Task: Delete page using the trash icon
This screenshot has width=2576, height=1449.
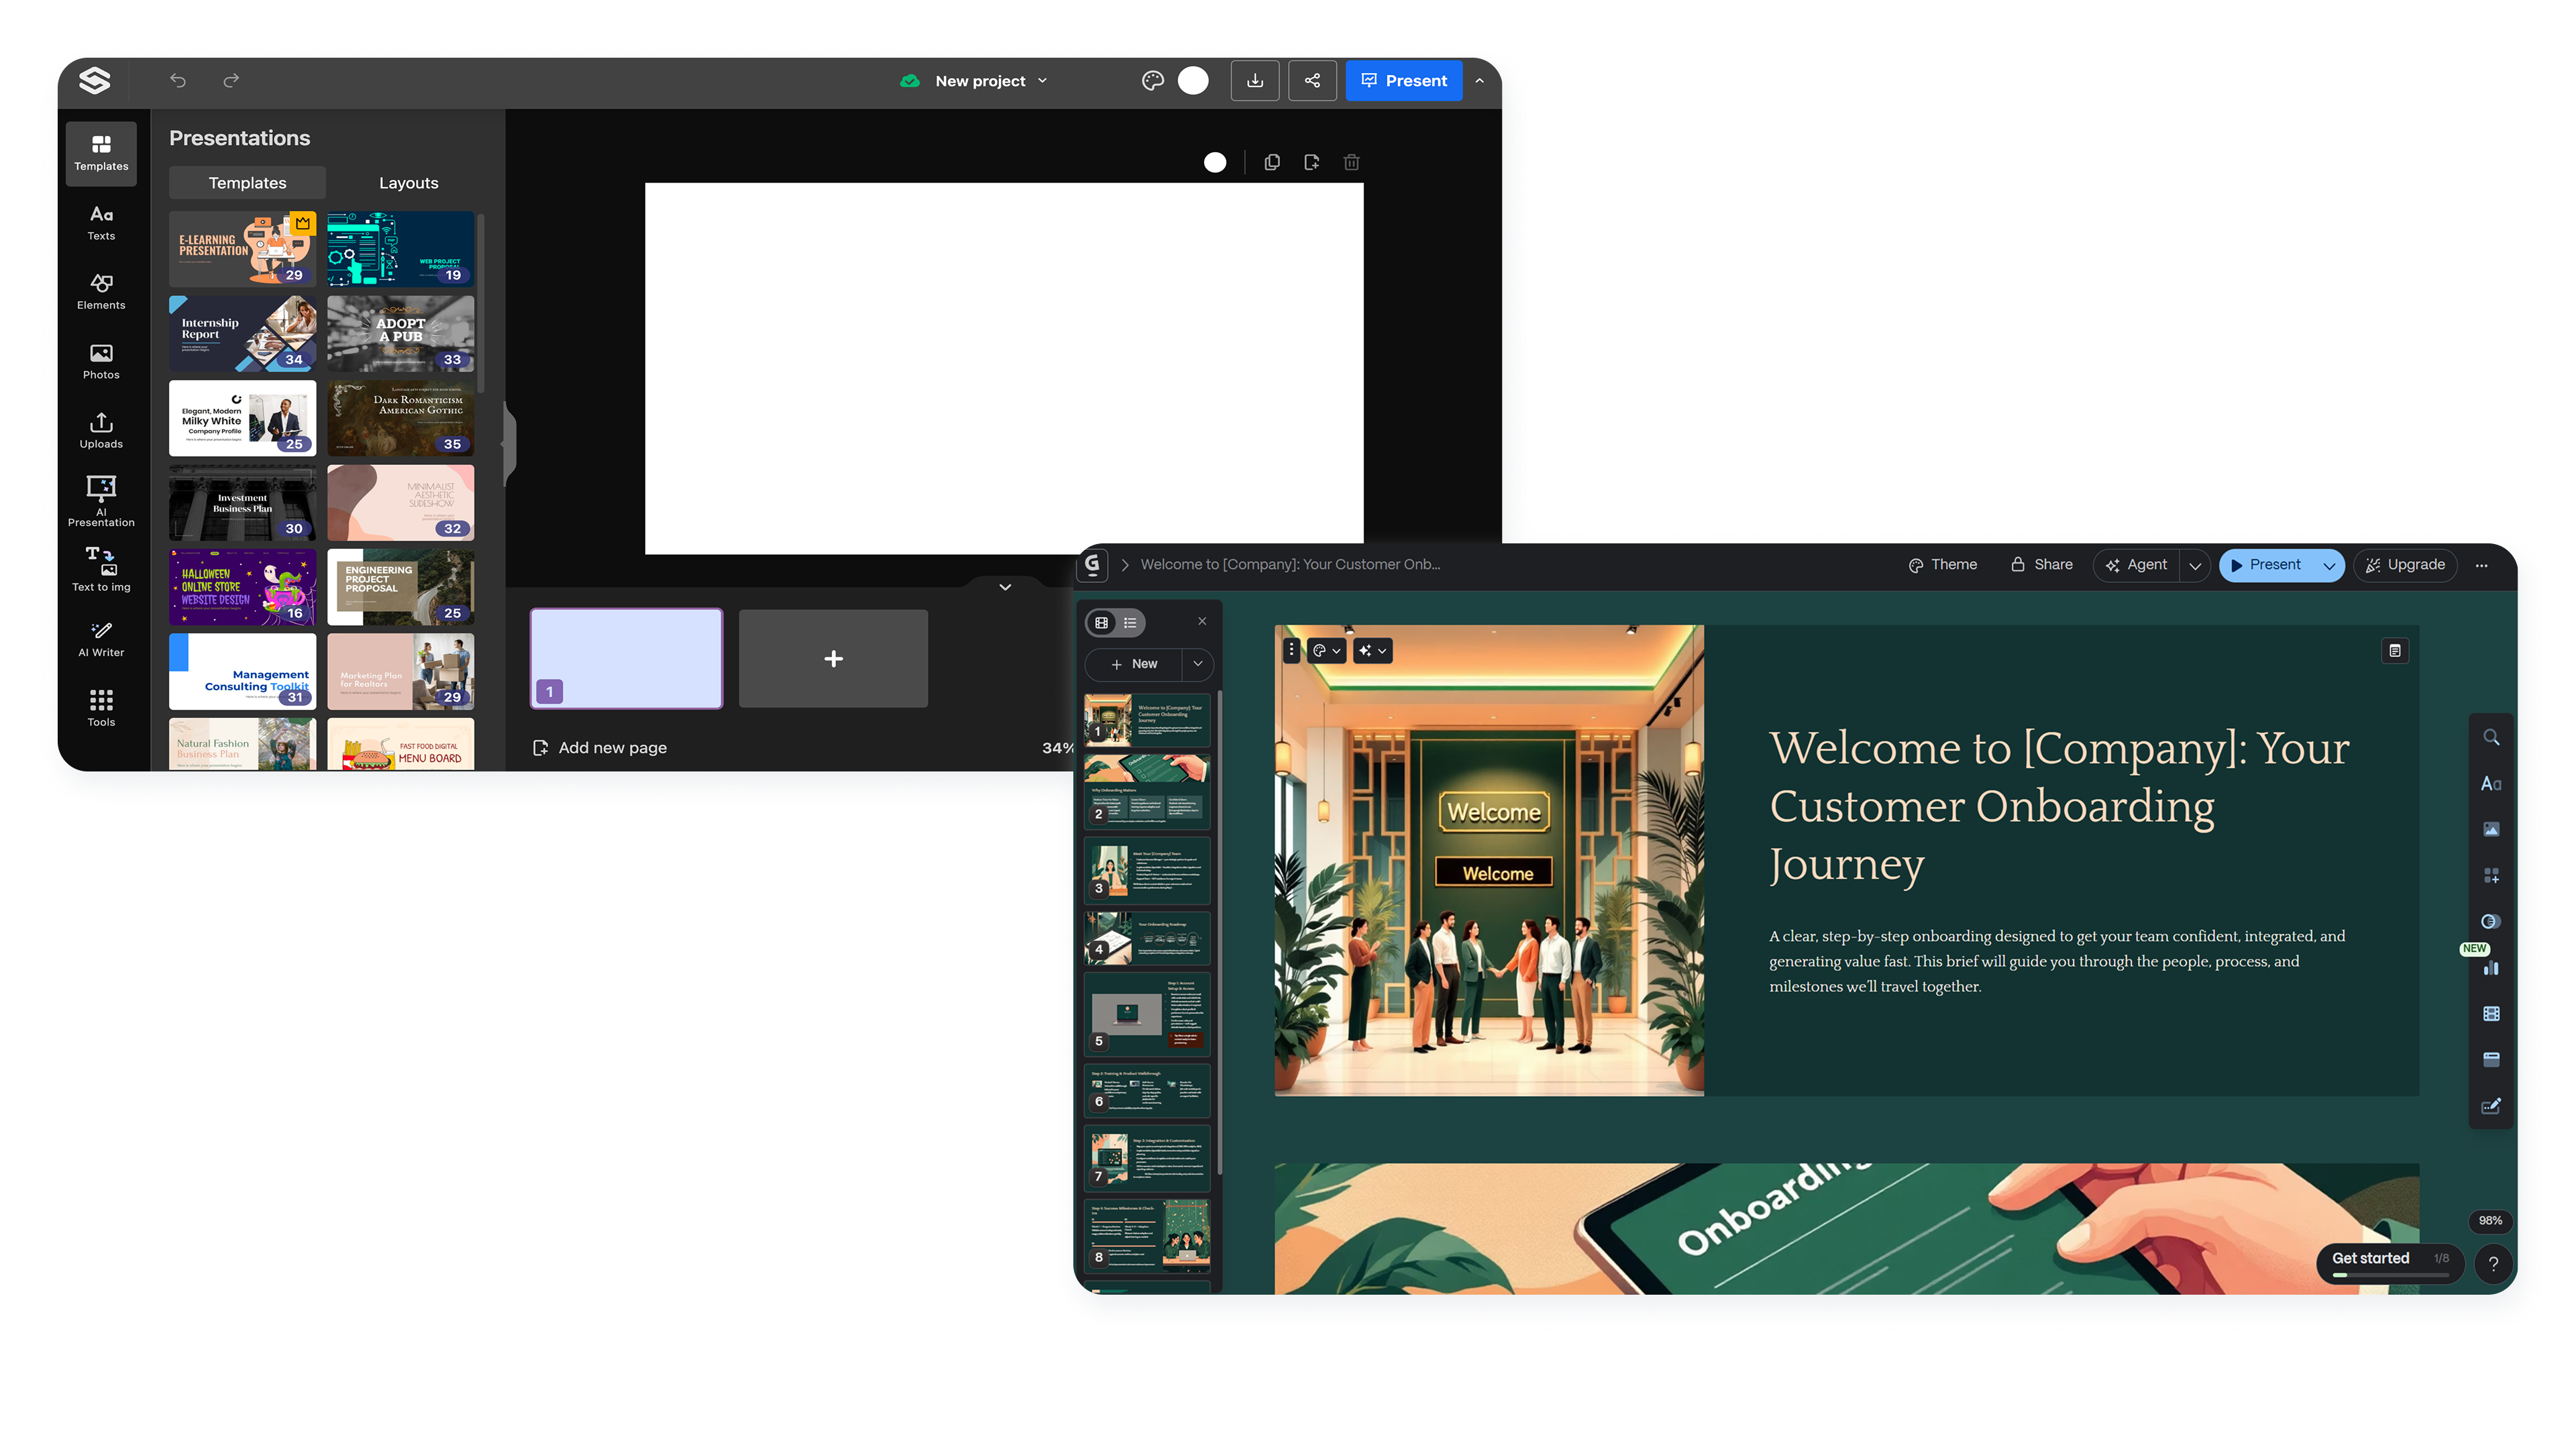Action: pos(1351,162)
